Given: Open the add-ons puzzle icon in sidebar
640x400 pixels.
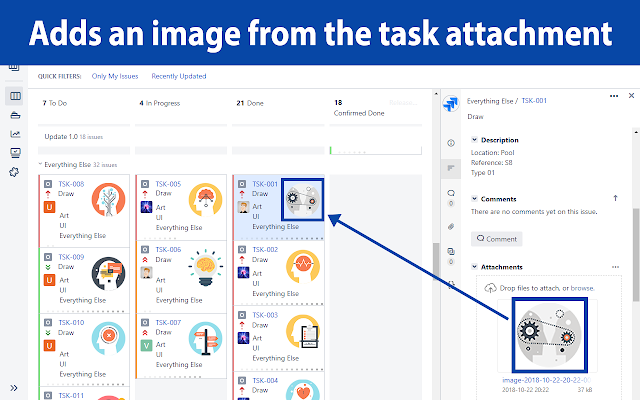Looking at the screenshot, I should tap(14, 172).
